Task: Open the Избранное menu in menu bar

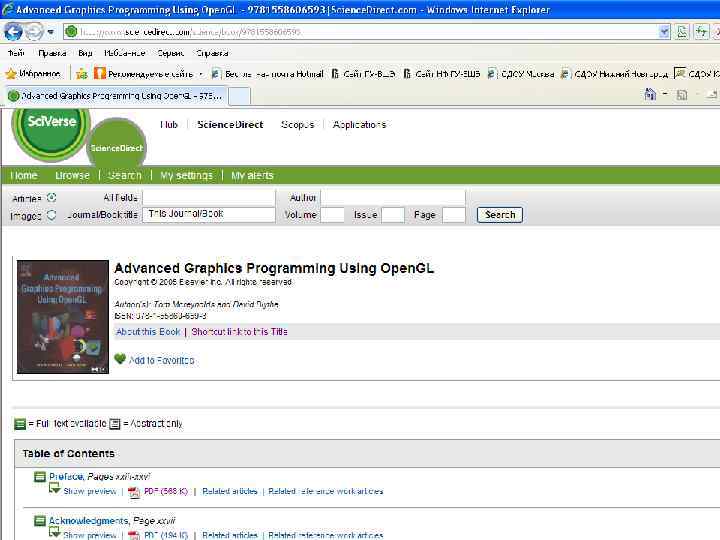Action: click(124, 53)
